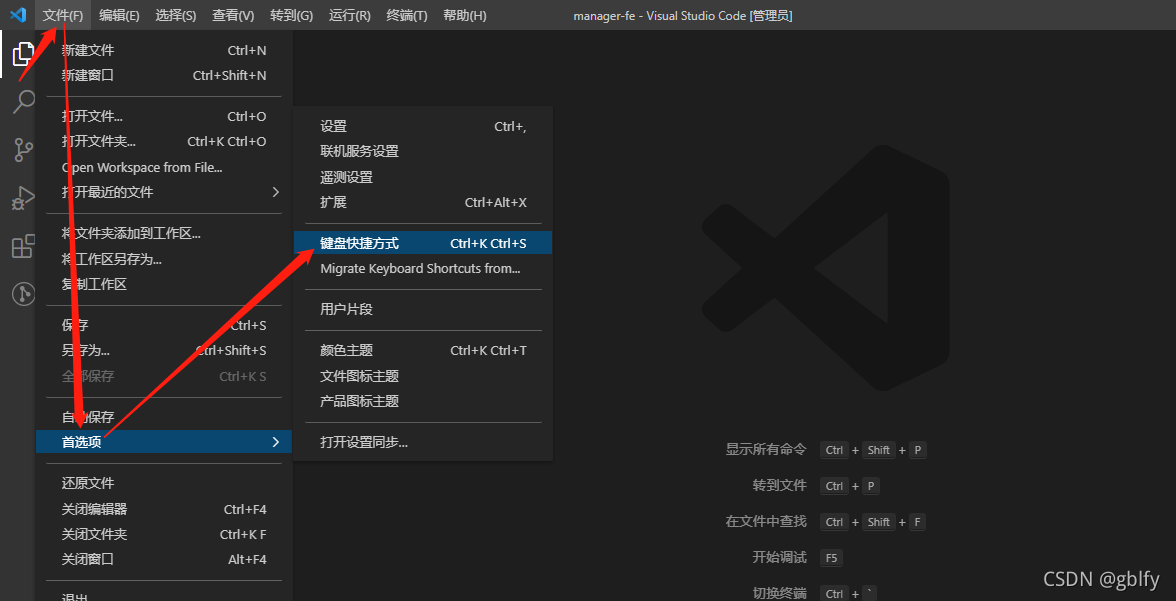The image size is (1176, 601).
Task: Choose 新建文件 from the File menu
Action: tap(164, 50)
